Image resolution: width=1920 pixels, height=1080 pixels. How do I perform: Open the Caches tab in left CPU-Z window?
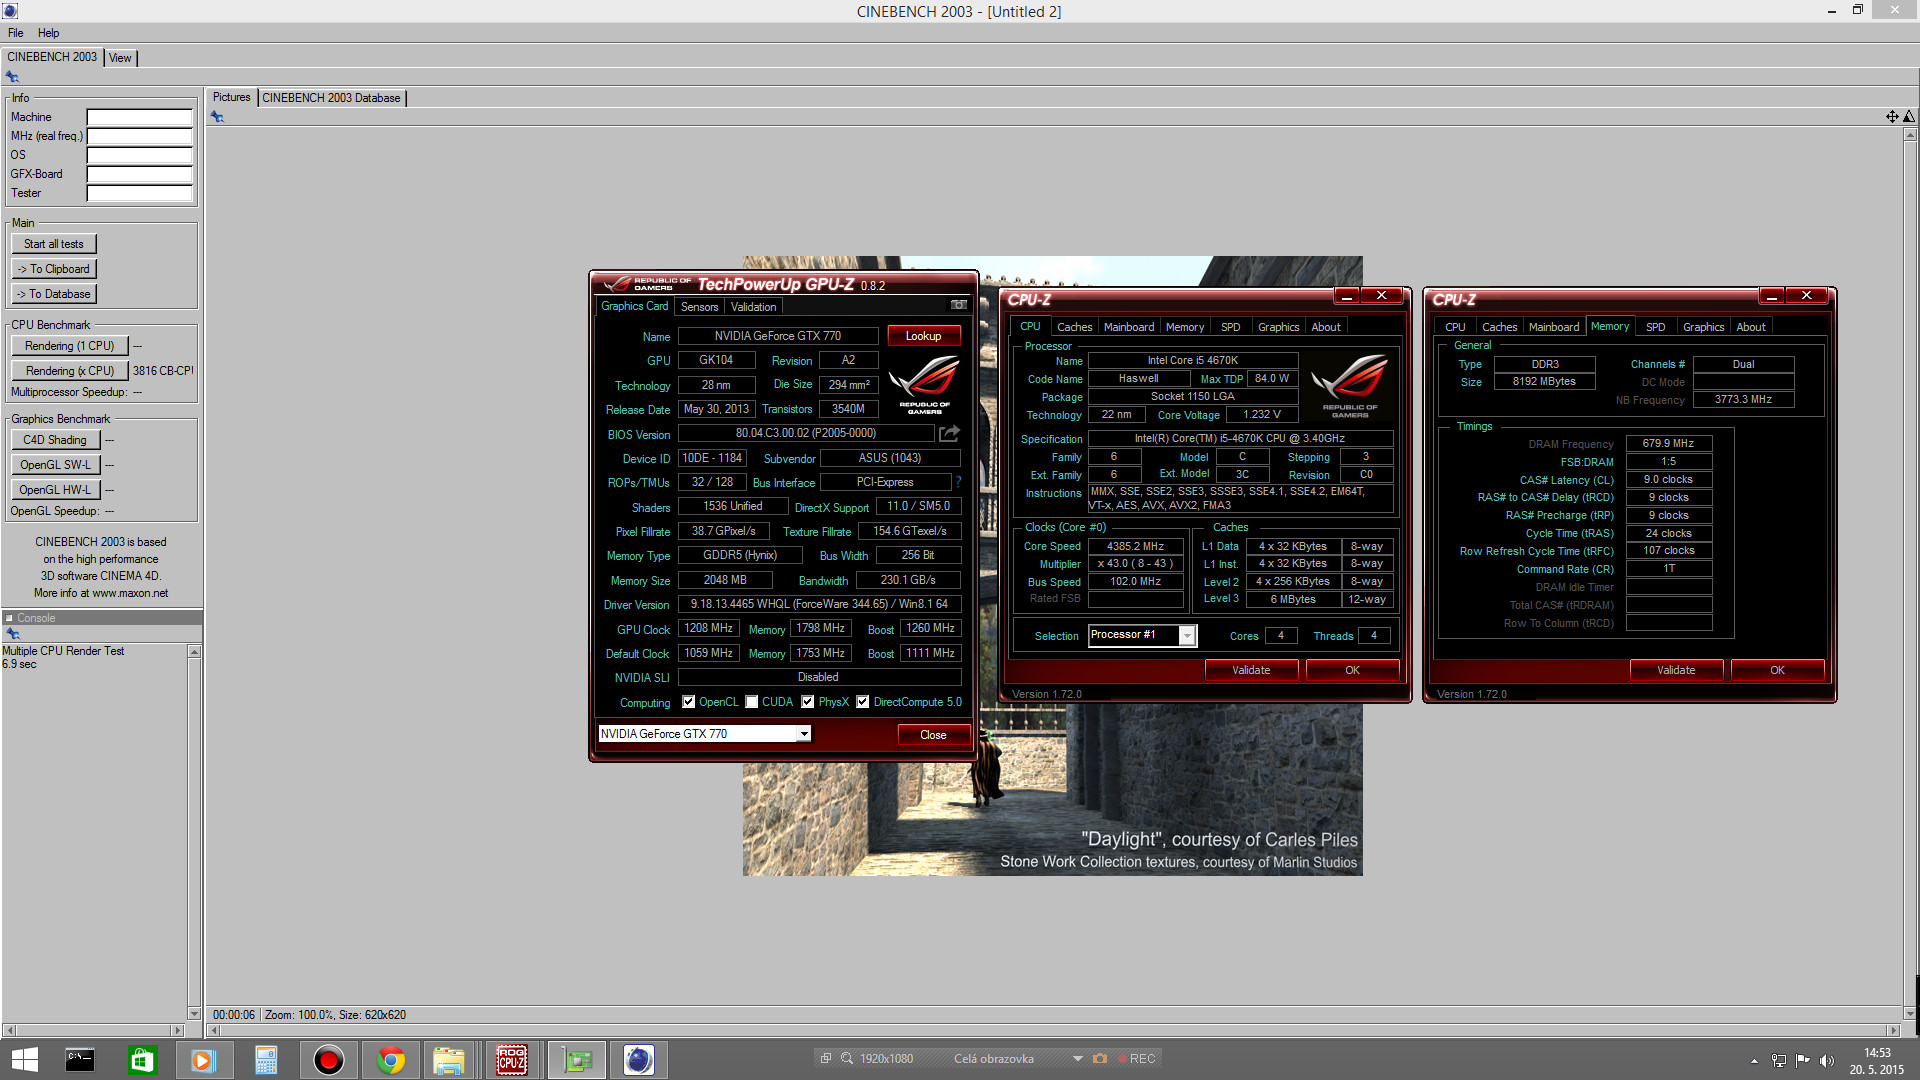pyautogui.click(x=1074, y=327)
